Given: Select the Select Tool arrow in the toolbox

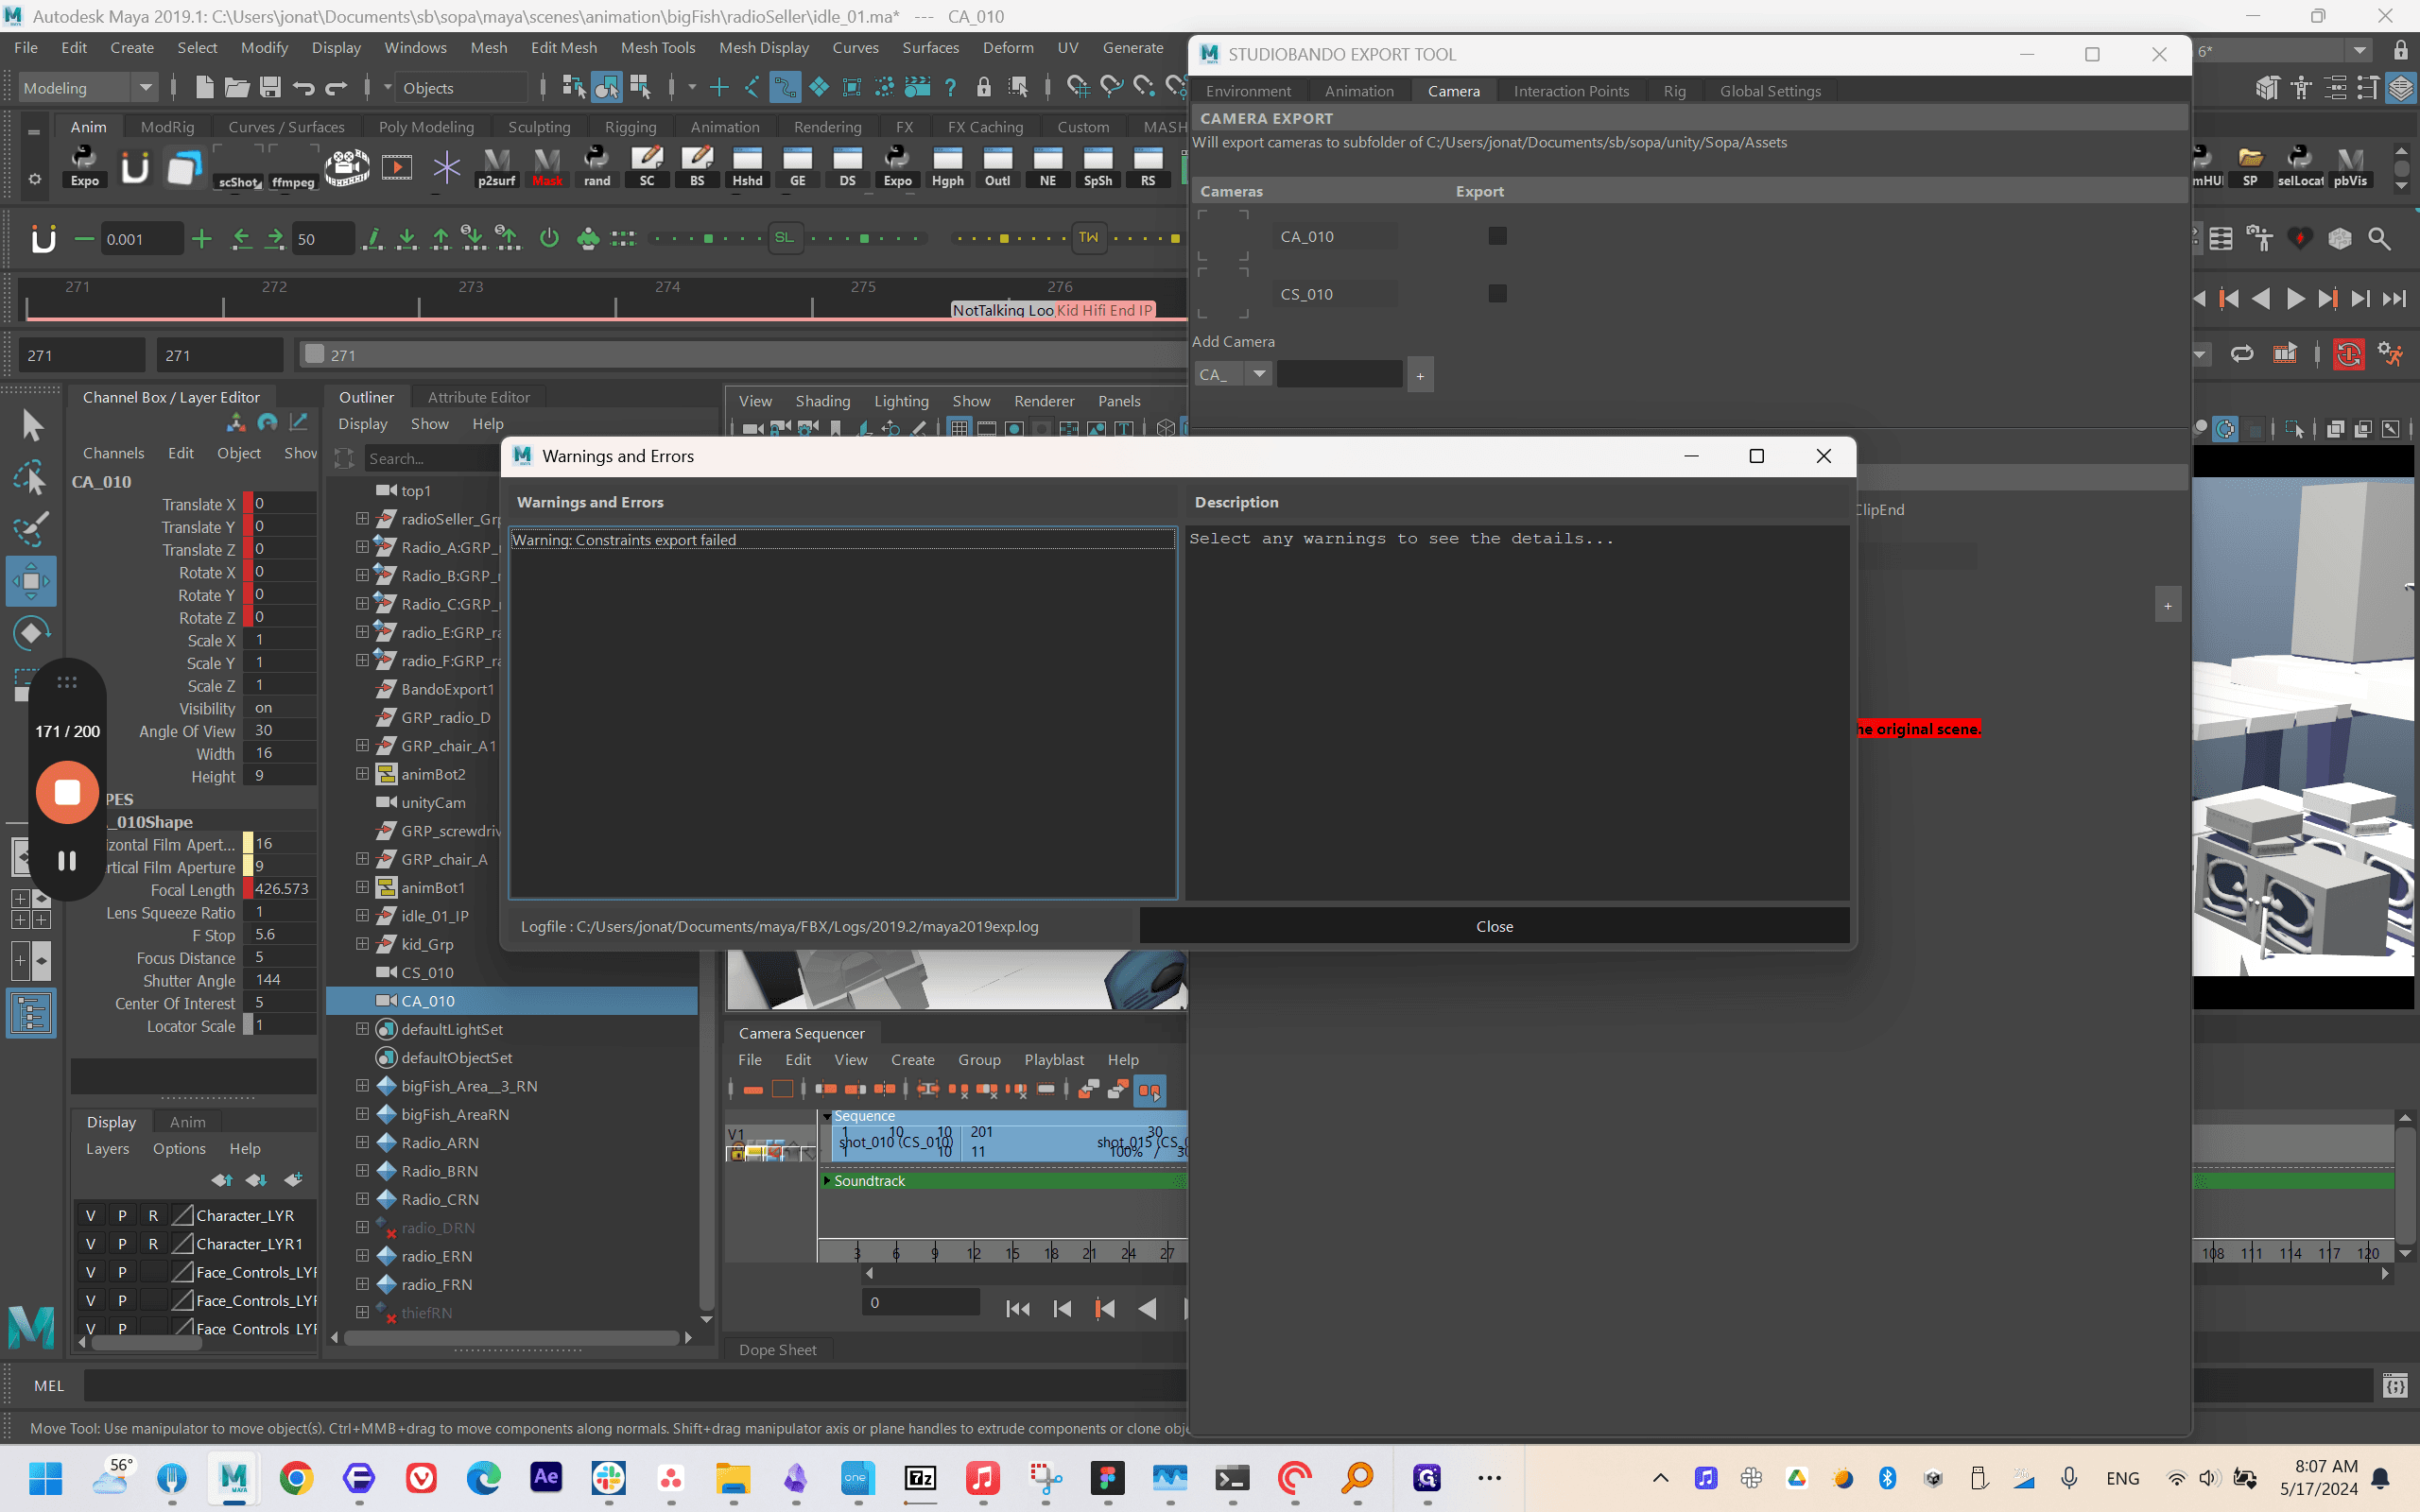Looking at the screenshot, I should [x=31, y=426].
